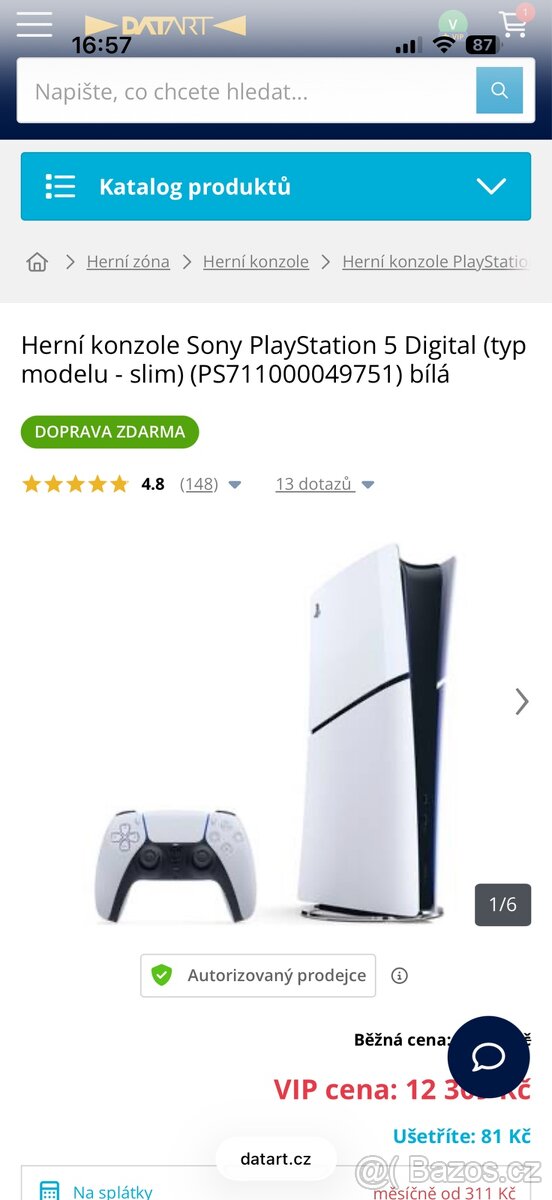The width and height of the screenshot is (552, 1200).
Task: Expand the 13 dotazů dropdown
Action: point(325,484)
